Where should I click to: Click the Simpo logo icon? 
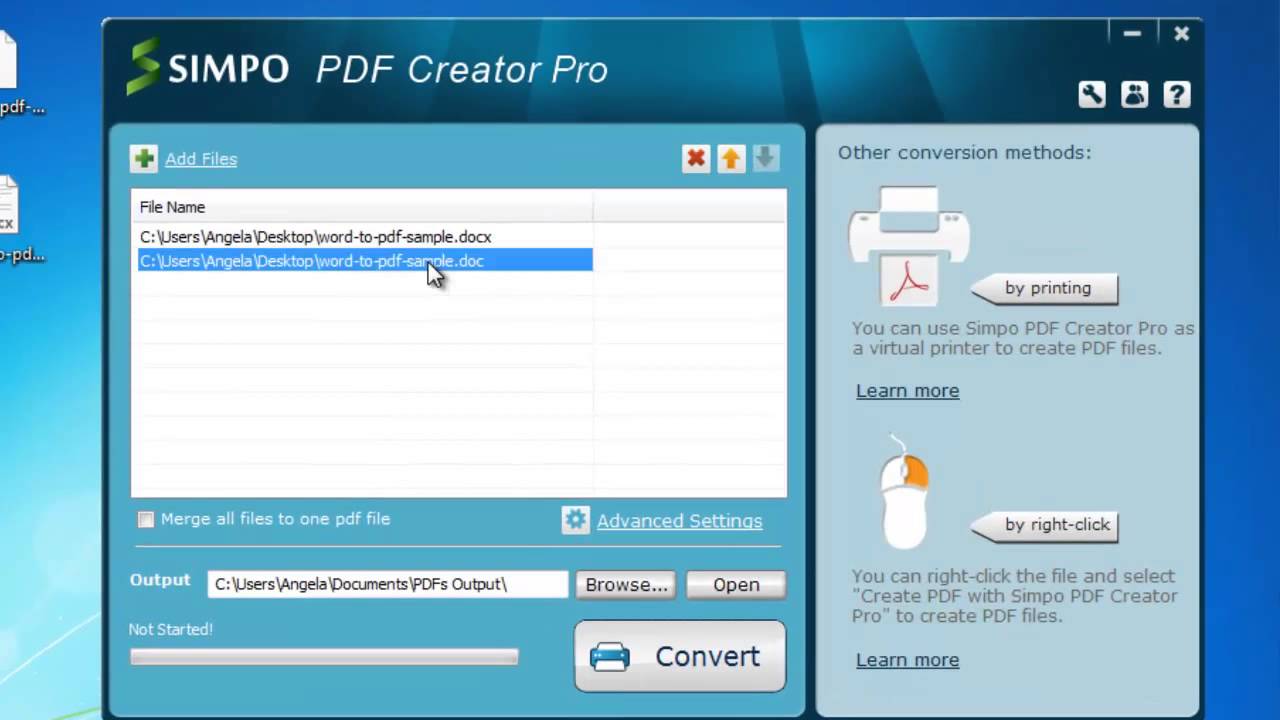[143, 67]
